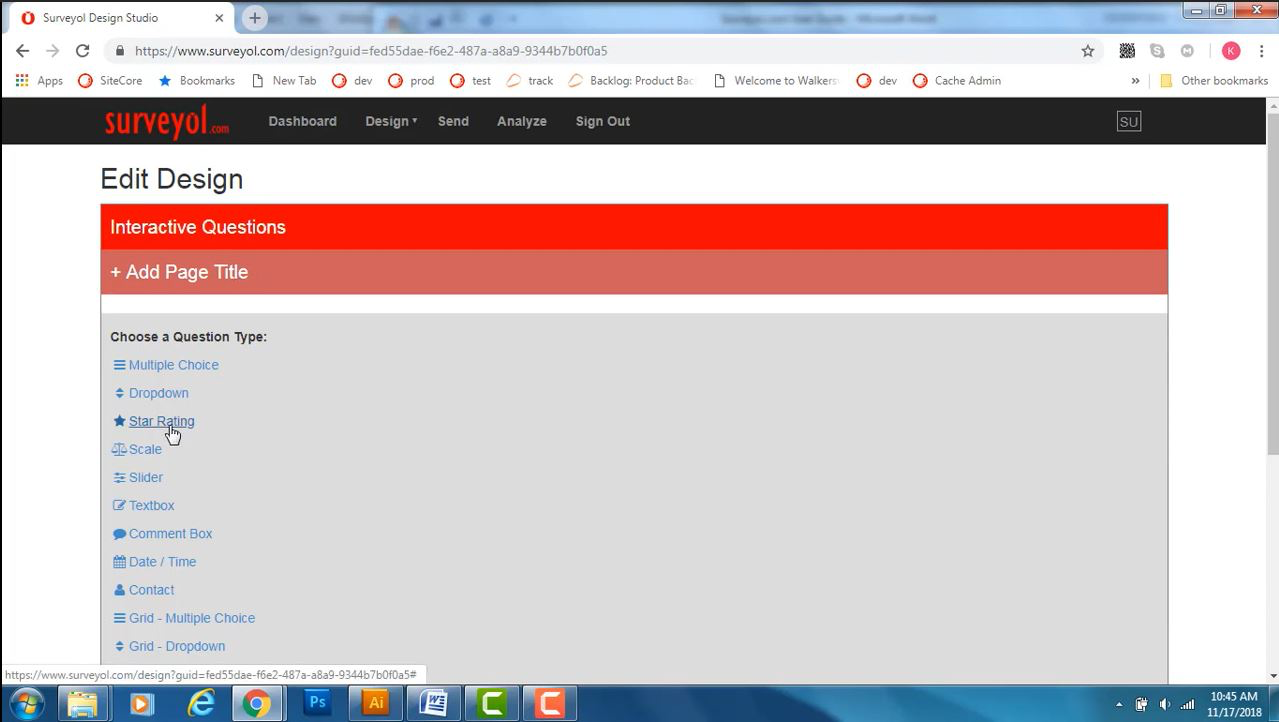The width and height of the screenshot is (1279, 722).
Task: Click the speech bubble icon beside Comment Box
Action: click(119, 534)
